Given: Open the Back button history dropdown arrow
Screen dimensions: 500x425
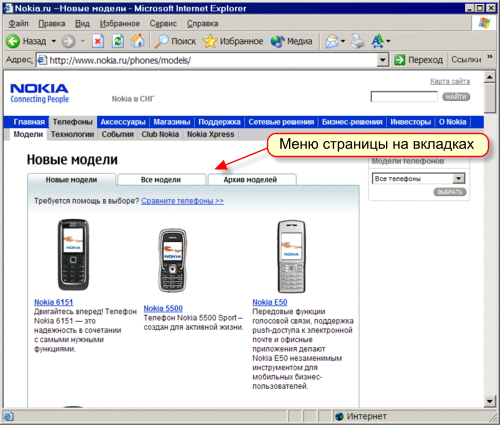Looking at the screenshot, I should coord(54,41).
